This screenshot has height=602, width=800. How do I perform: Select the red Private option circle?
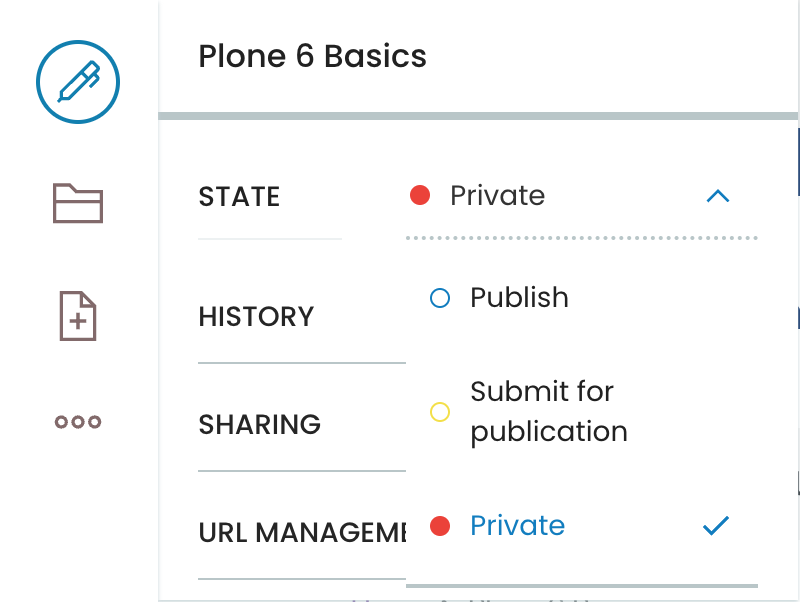440,526
